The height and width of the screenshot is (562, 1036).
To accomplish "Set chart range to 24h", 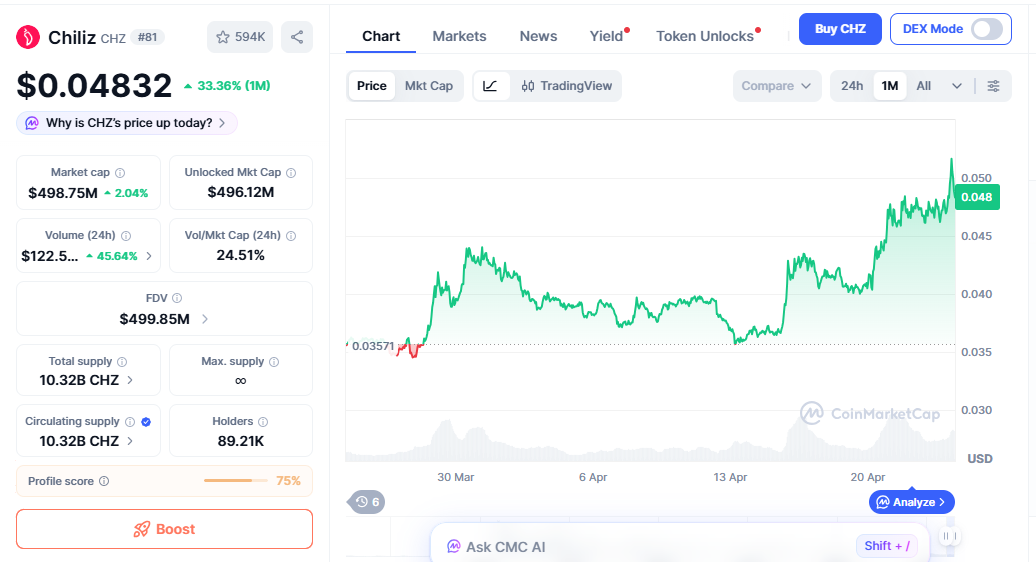I will point(852,86).
